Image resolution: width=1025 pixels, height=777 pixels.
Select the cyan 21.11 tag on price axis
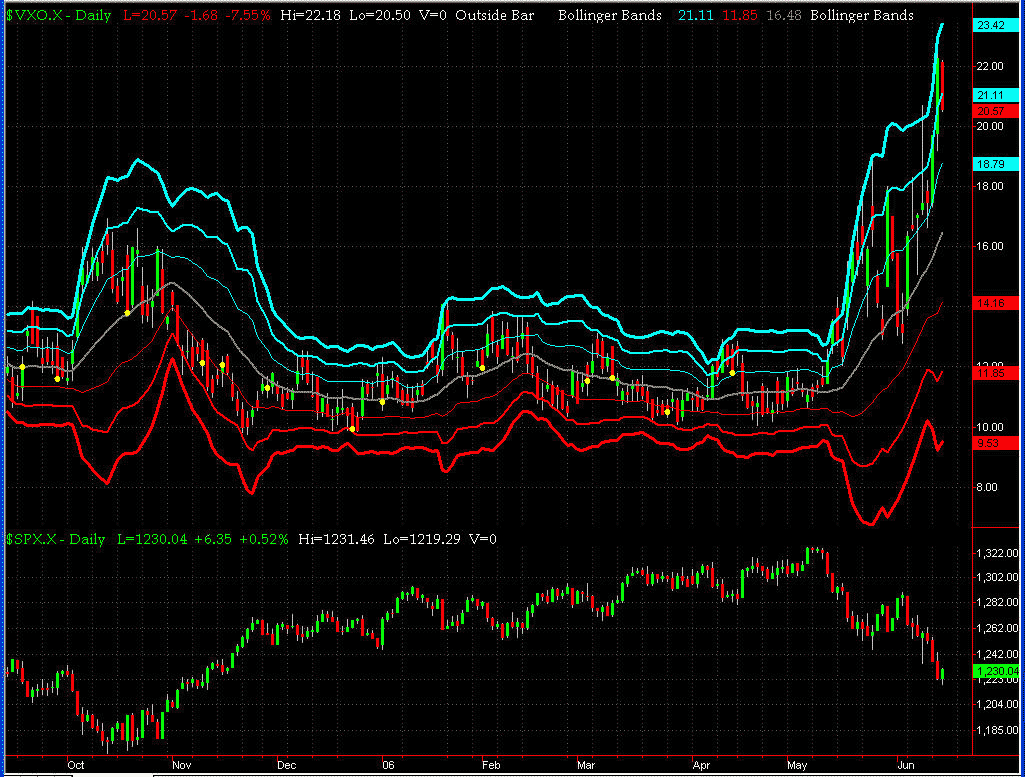click(996, 95)
